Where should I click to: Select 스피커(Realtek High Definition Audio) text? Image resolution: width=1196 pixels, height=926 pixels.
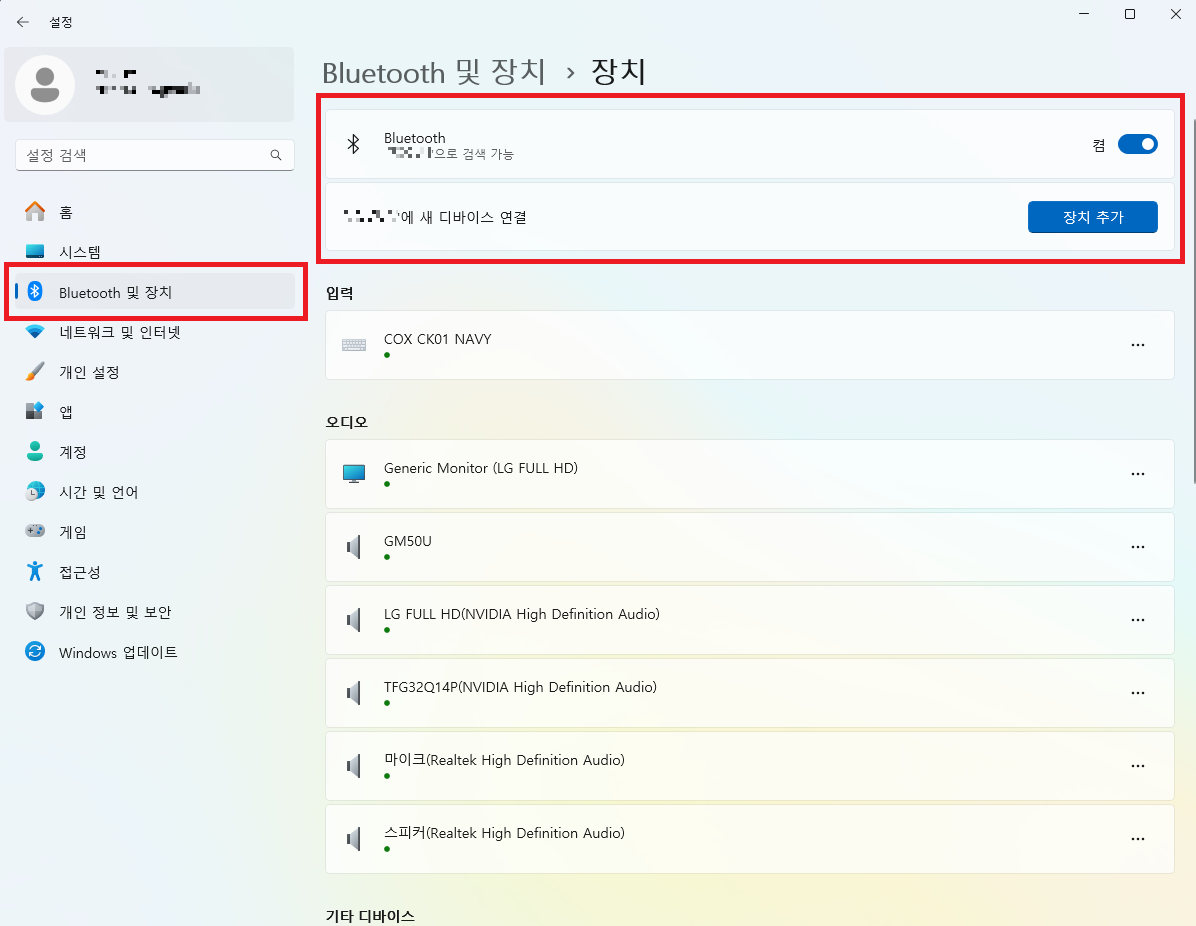(x=504, y=833)
